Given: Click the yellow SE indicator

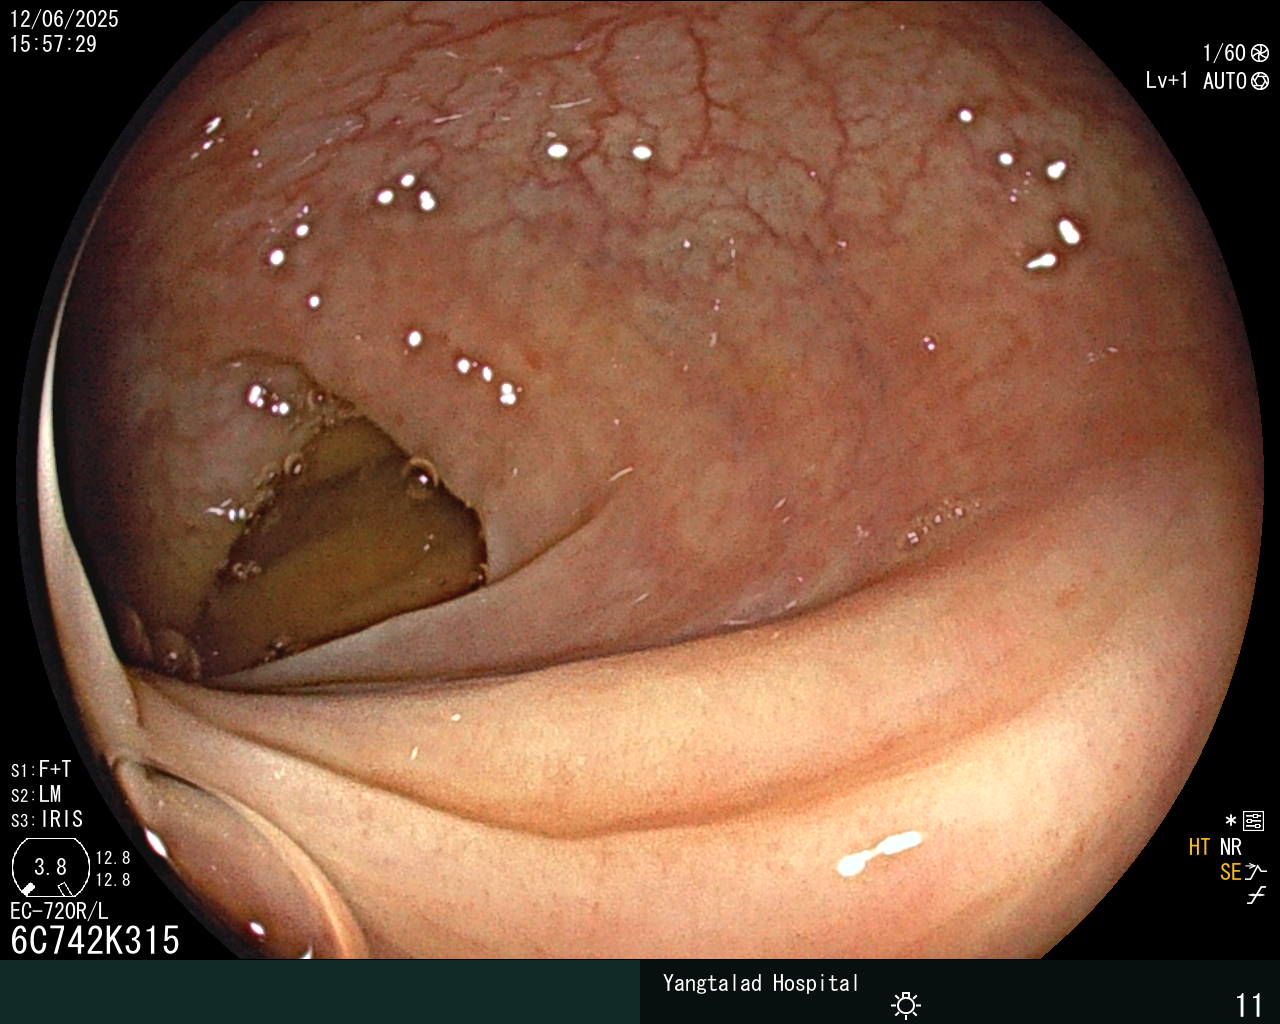Looking at the screenshot, I should pyautogui.click(x=1231, y=872).
